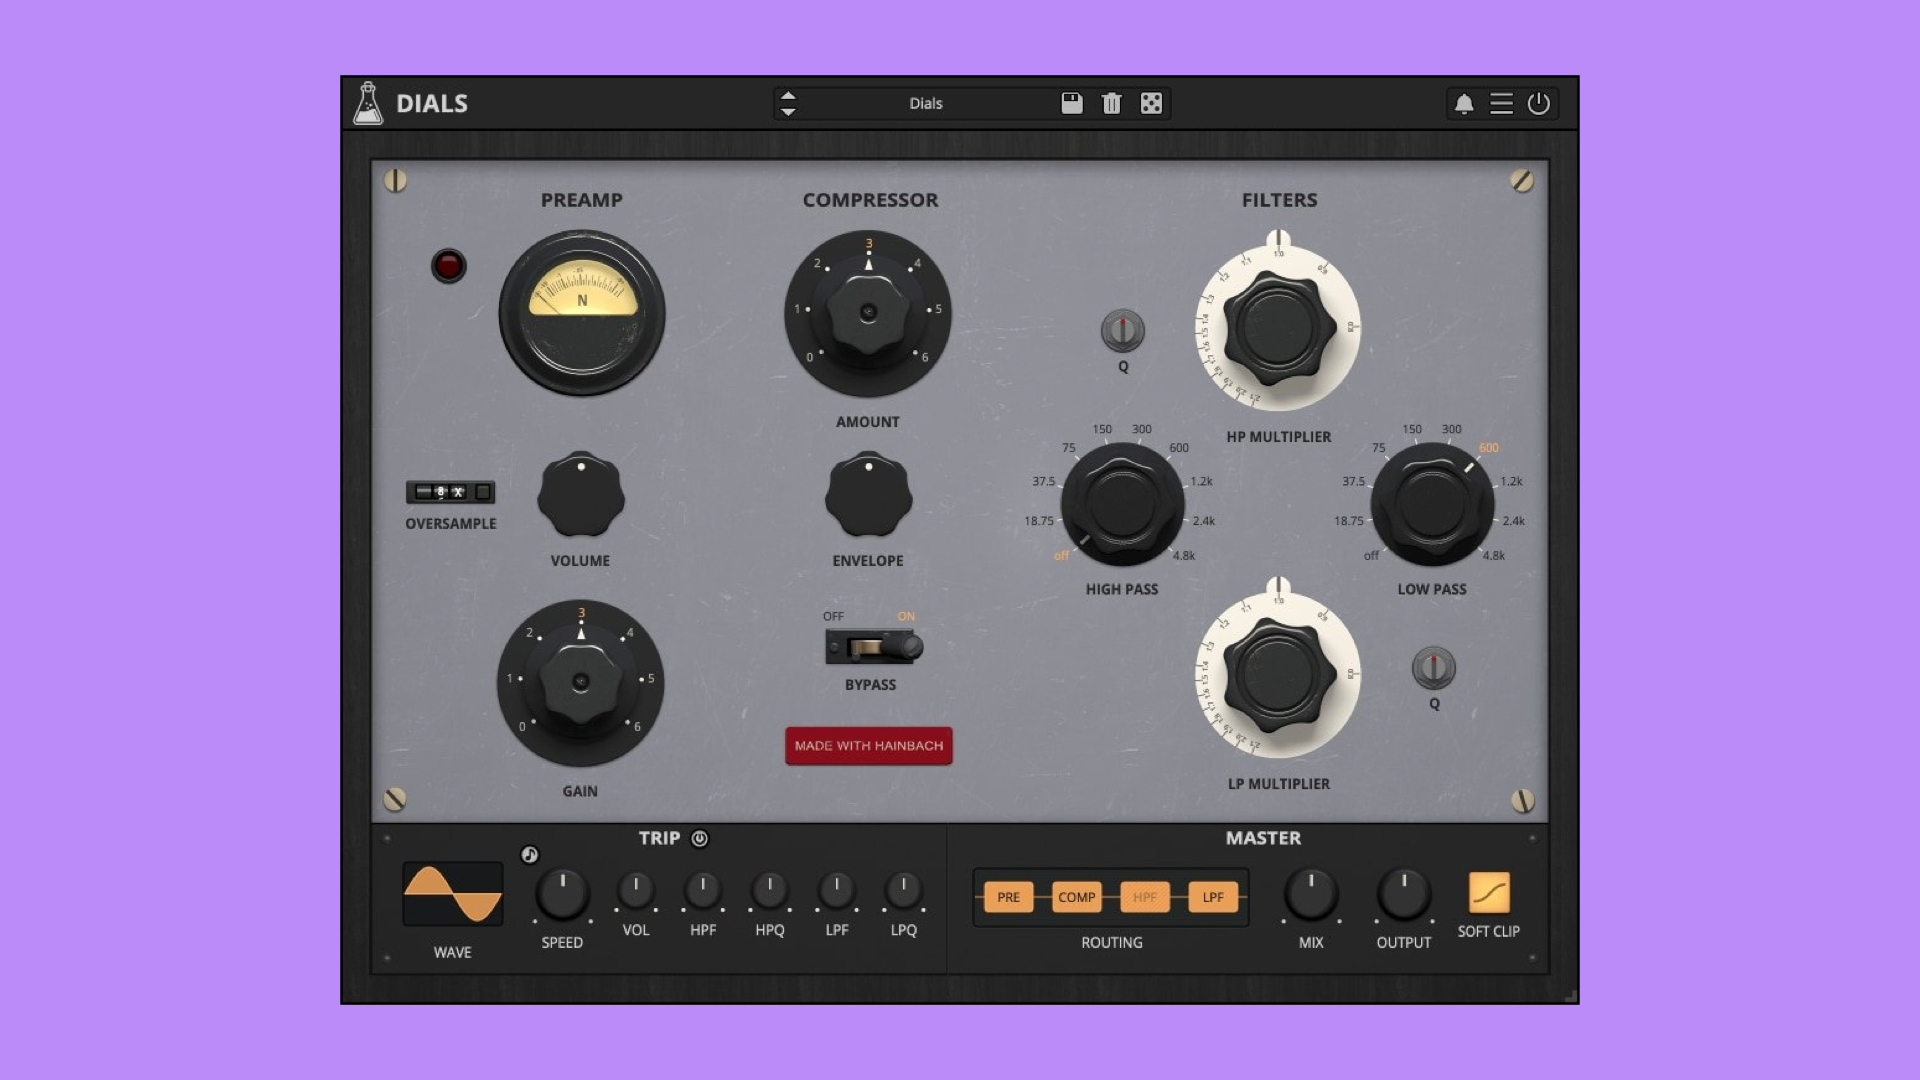Viewport: 1920px width, 1080px height.
Task: Select COMP in the routing chain
Action: click(x=1076, y=897)
